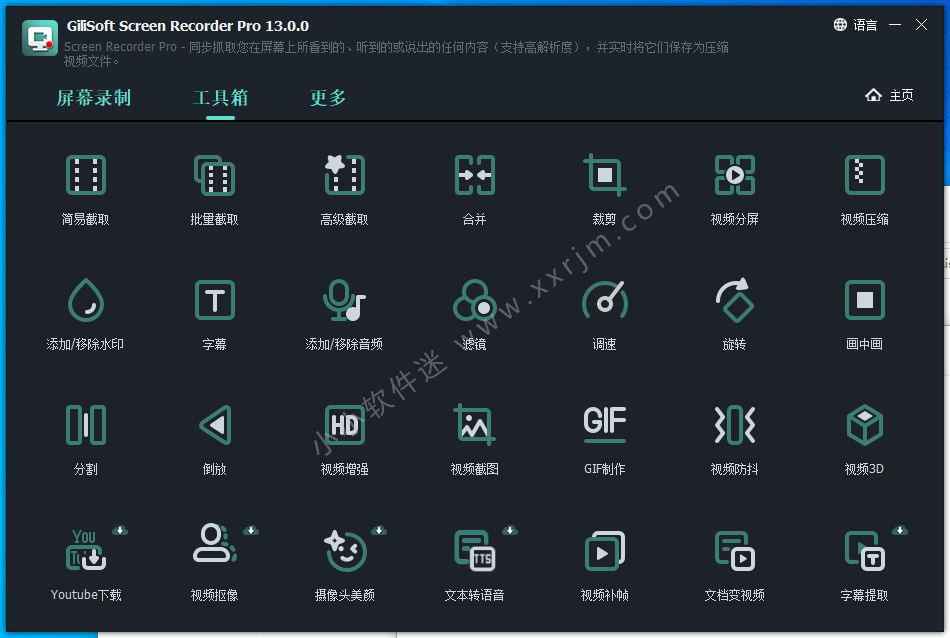Open the 批量截取 batch cut tool
The image size is (950, 638).
click(x=214, y=190)
